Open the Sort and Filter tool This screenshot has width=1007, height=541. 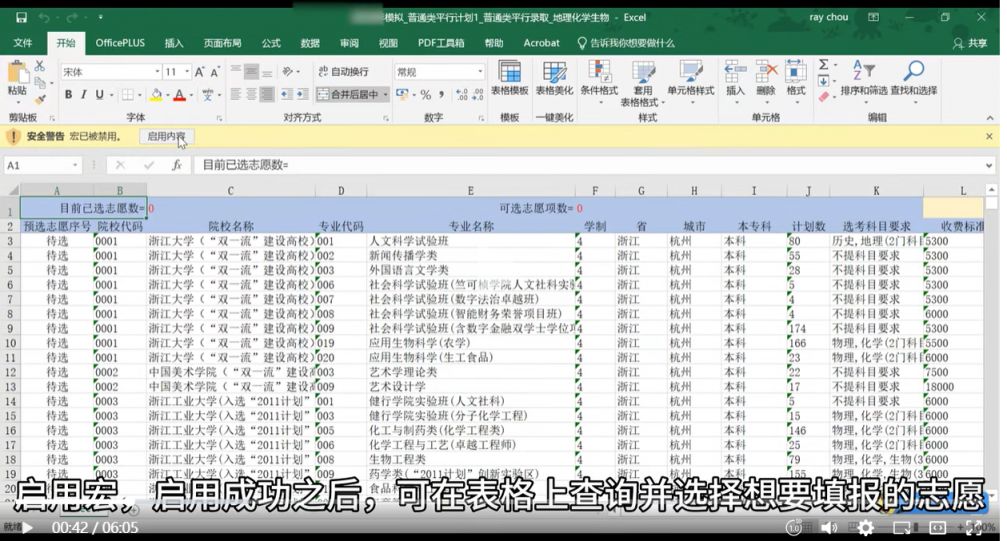[862, 78]
